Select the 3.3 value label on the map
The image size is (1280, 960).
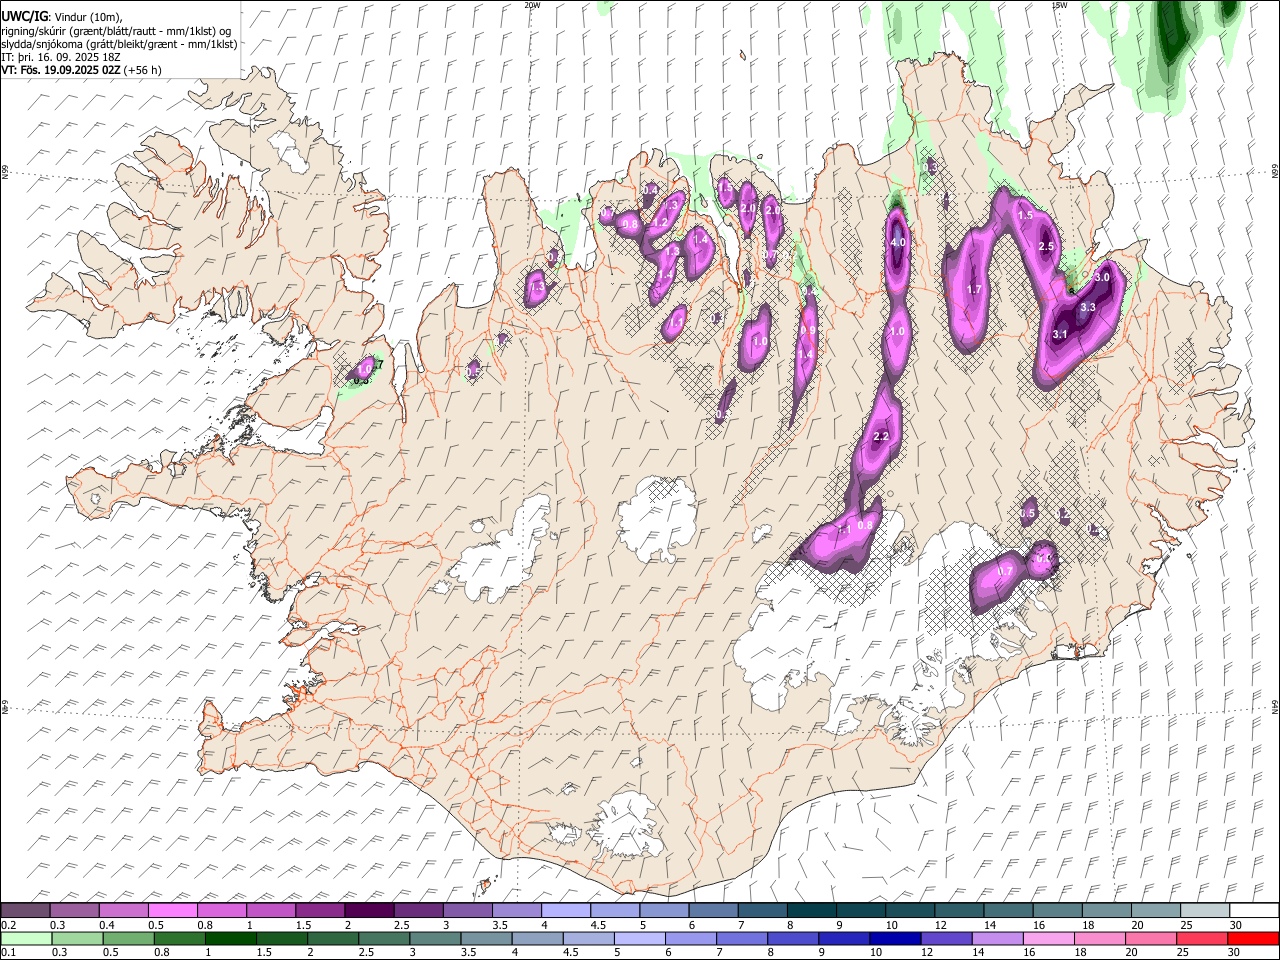coord(1088,307)
